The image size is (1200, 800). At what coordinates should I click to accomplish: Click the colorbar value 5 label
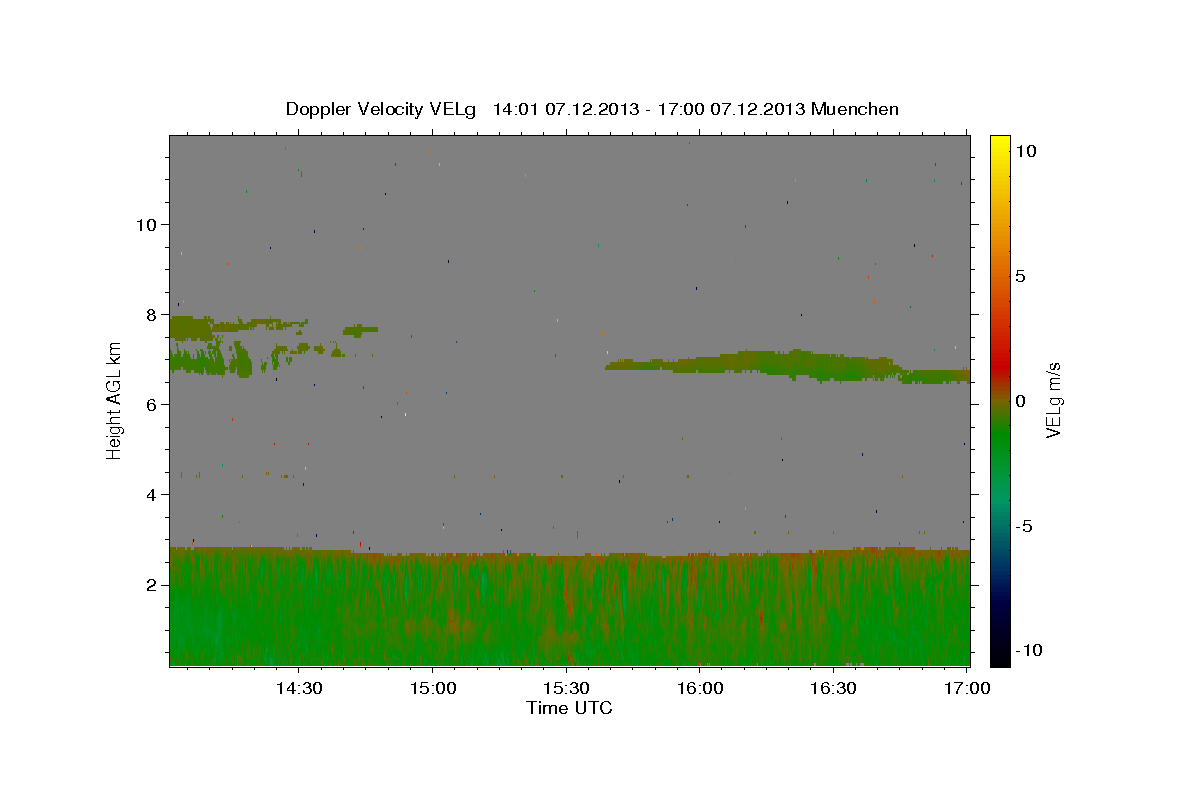click(1020, 276)
